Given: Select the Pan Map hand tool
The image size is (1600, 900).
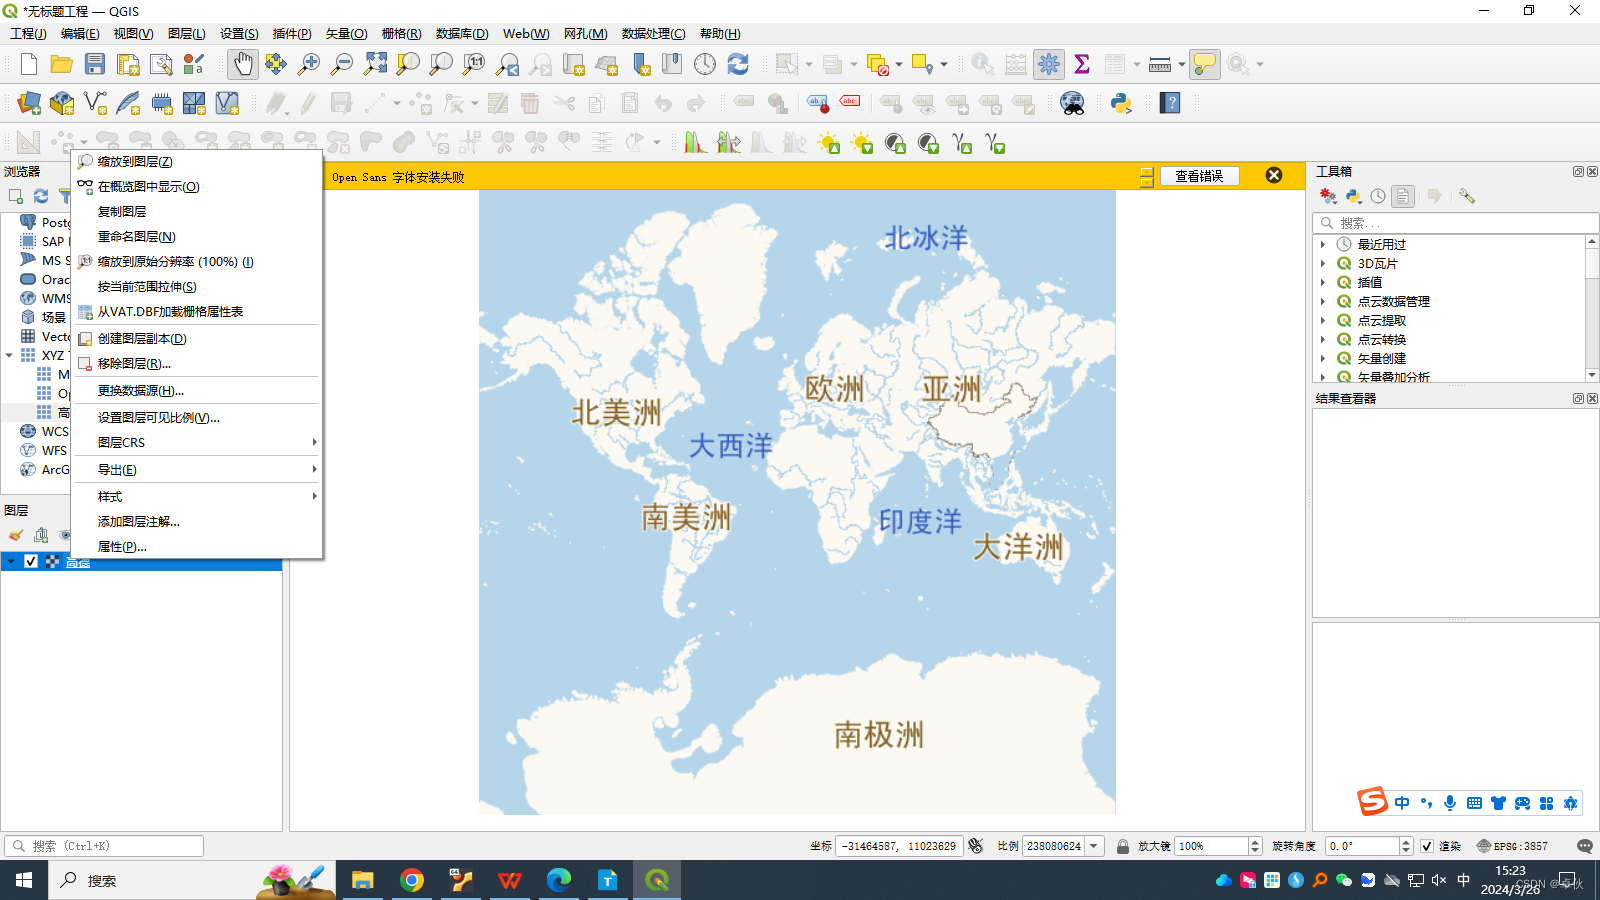Looking at the screenshot, I should click(243, 64).
